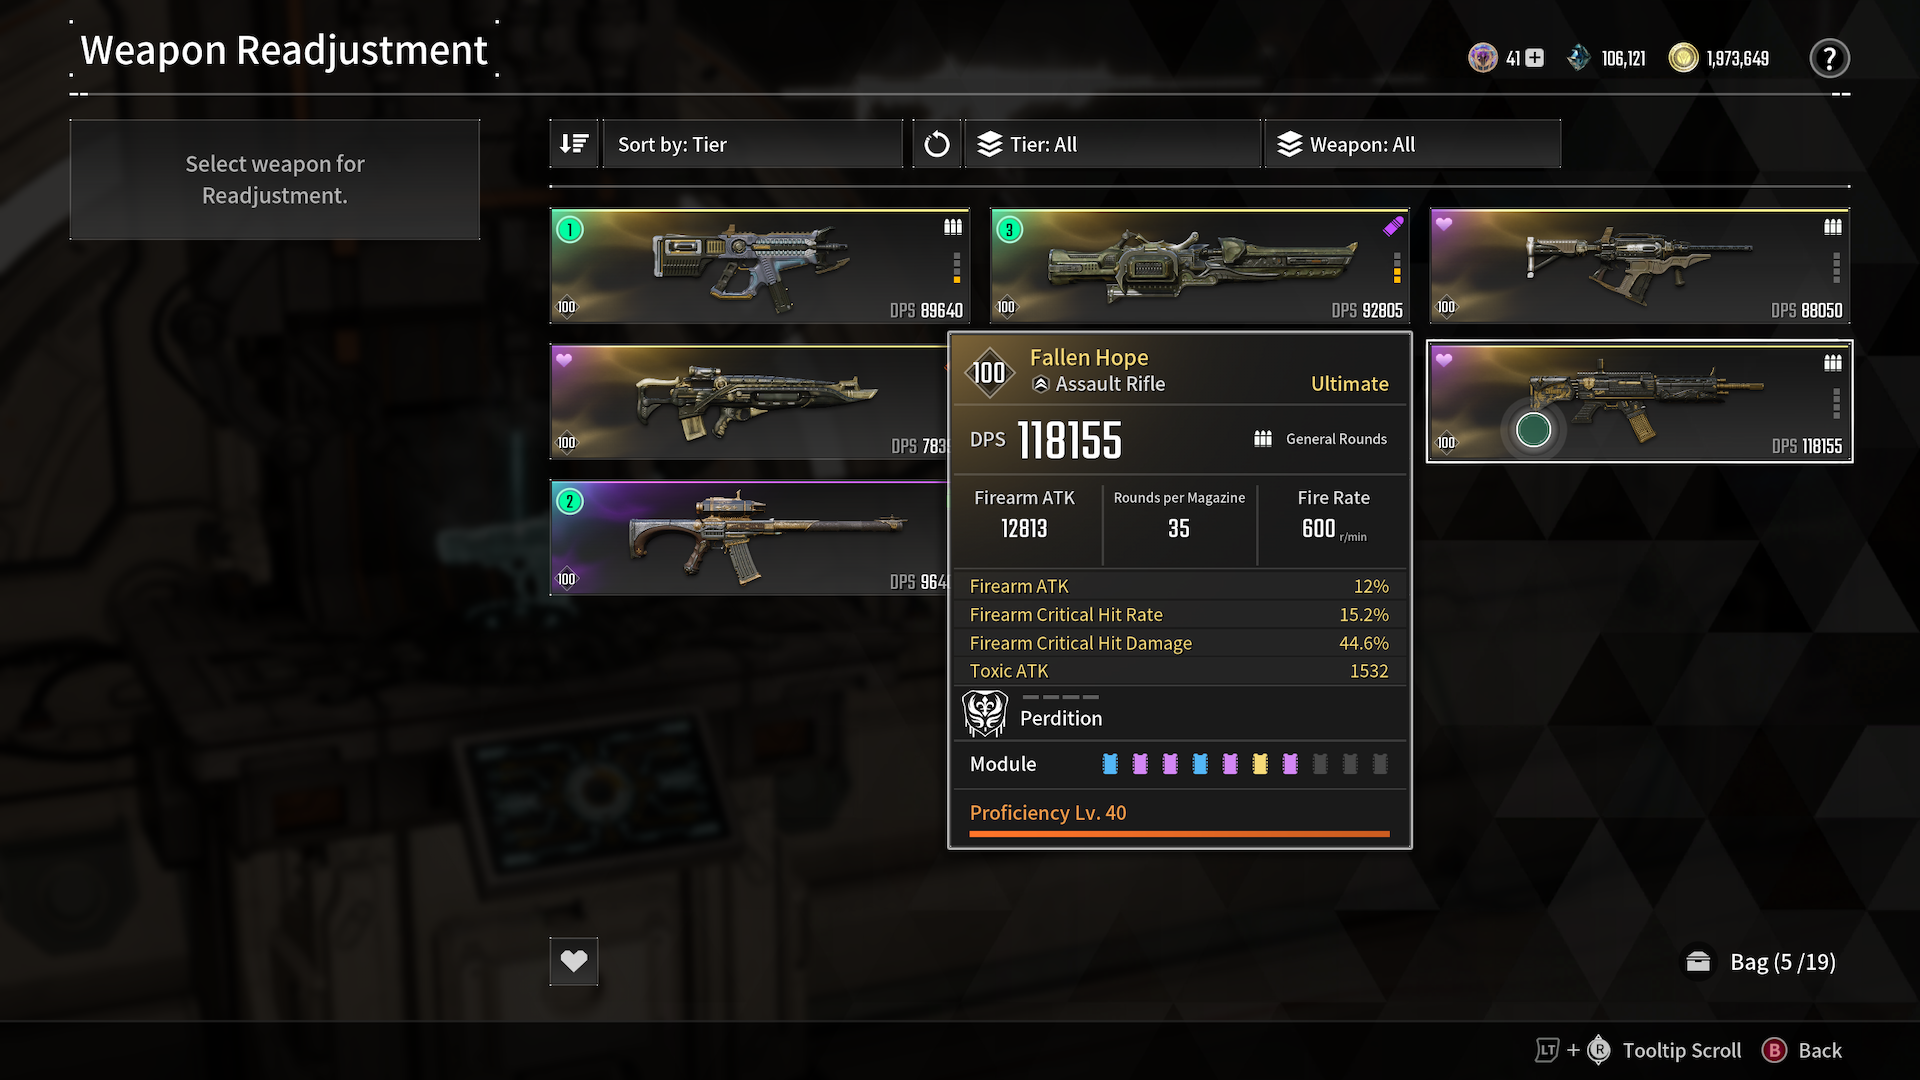Click the Proficiency Lv. 40 progress bar
Screen dimensions: 1920x1080
click(1179, 833)
